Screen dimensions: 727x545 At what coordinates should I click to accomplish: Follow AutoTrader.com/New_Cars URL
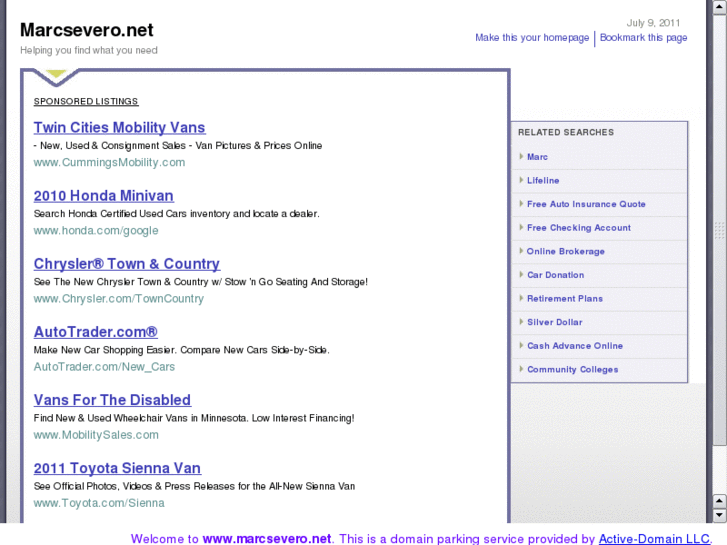pyautogui.click(x=104, y=367)
